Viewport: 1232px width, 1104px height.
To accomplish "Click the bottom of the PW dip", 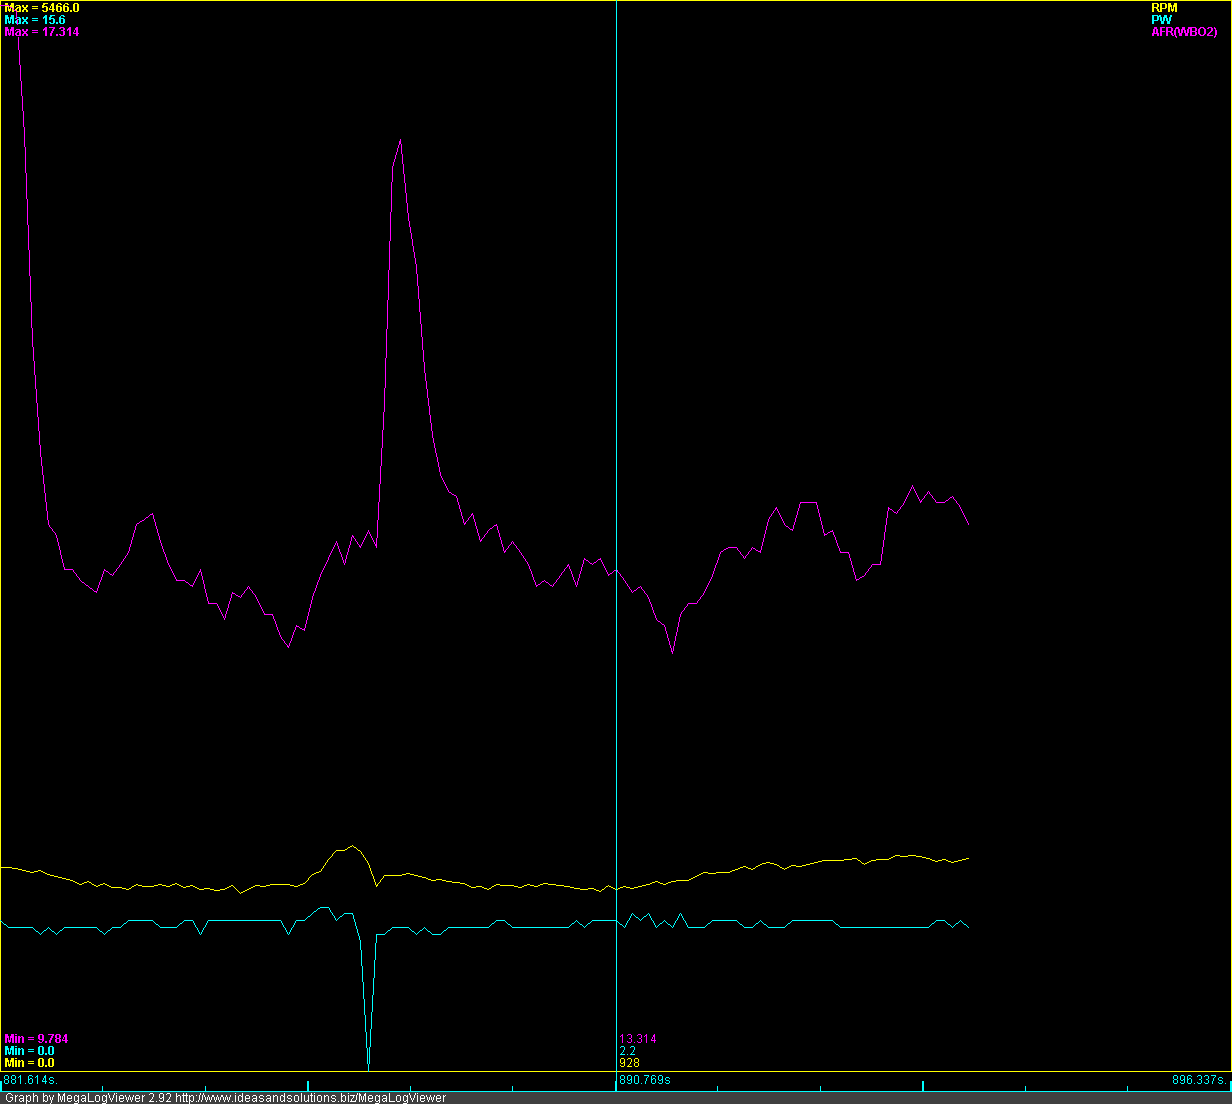I will pyautogui.click(x=368, y=1066).
